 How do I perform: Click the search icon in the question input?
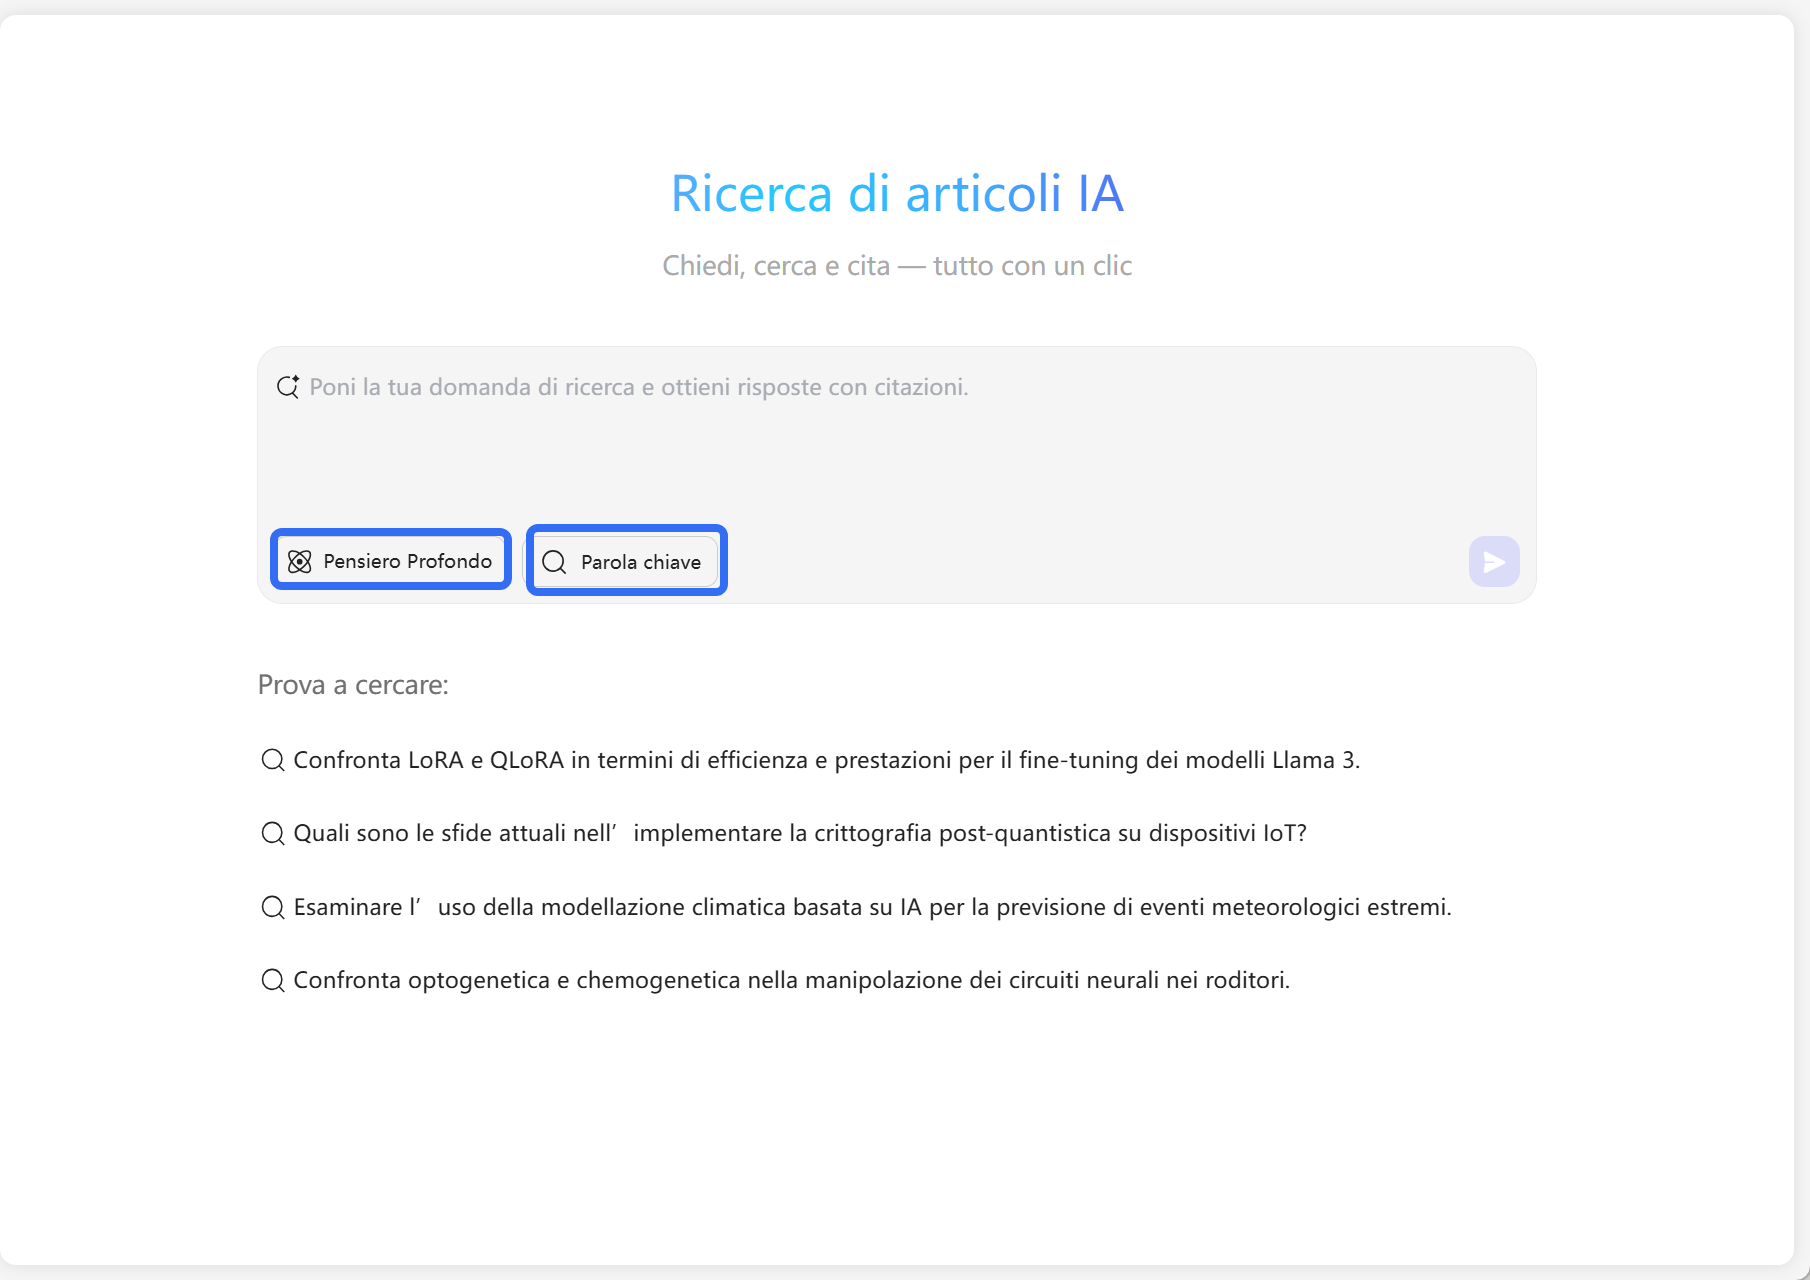[287, 387]
